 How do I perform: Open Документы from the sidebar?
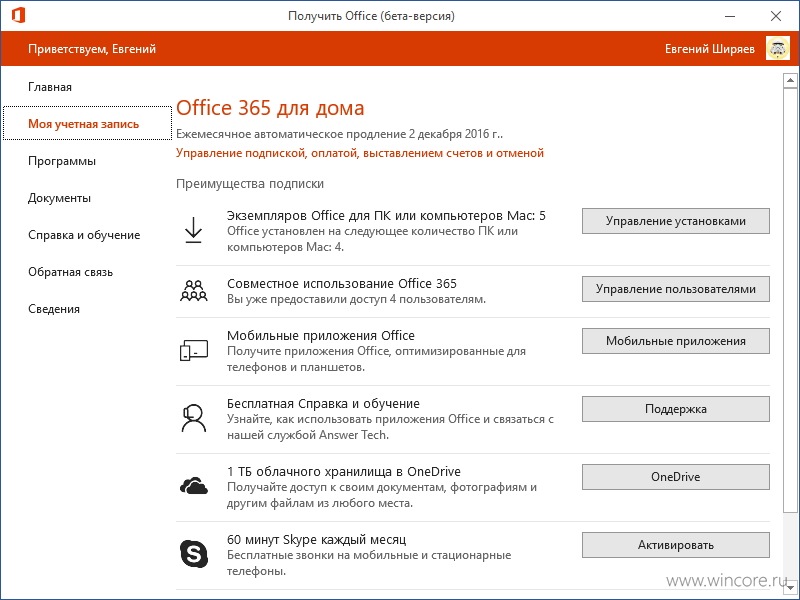coord(59,198)
